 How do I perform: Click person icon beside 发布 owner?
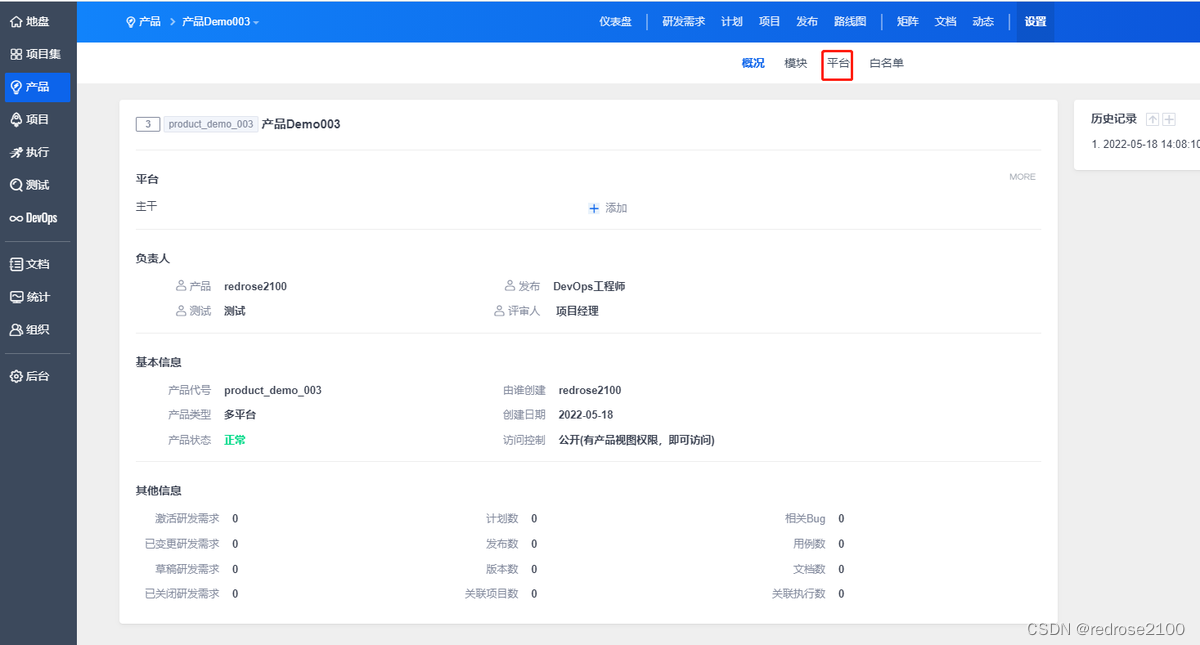pos(510,286)
